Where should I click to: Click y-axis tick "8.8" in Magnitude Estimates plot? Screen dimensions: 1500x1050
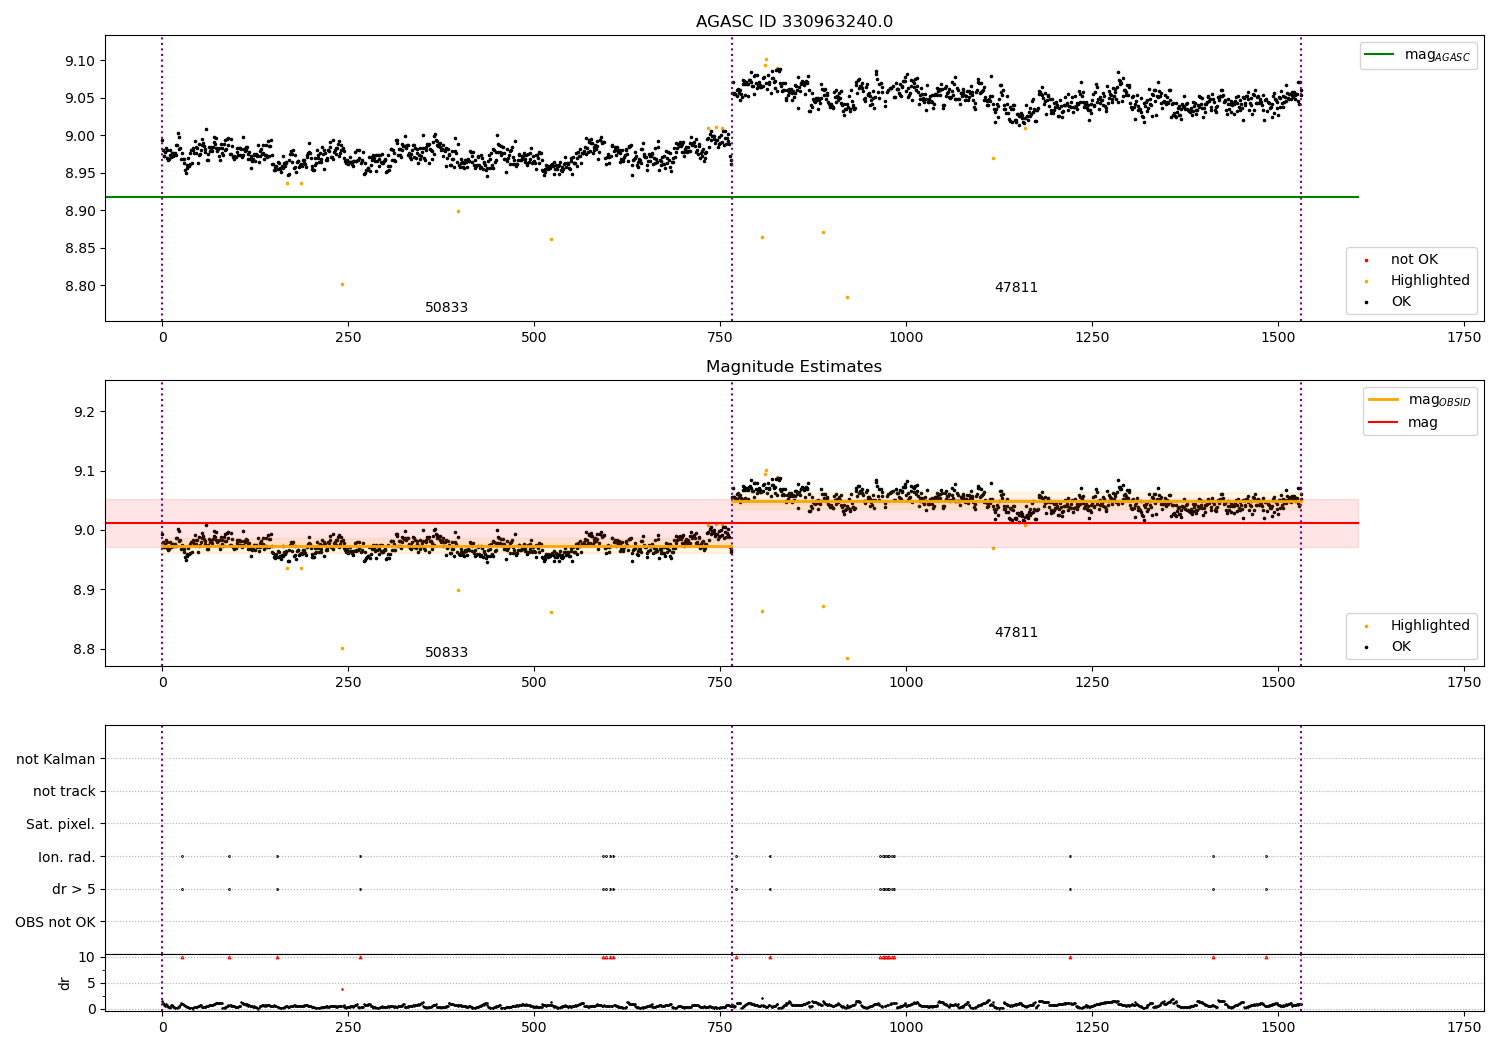pyautogui.click(x=84, y=649)
